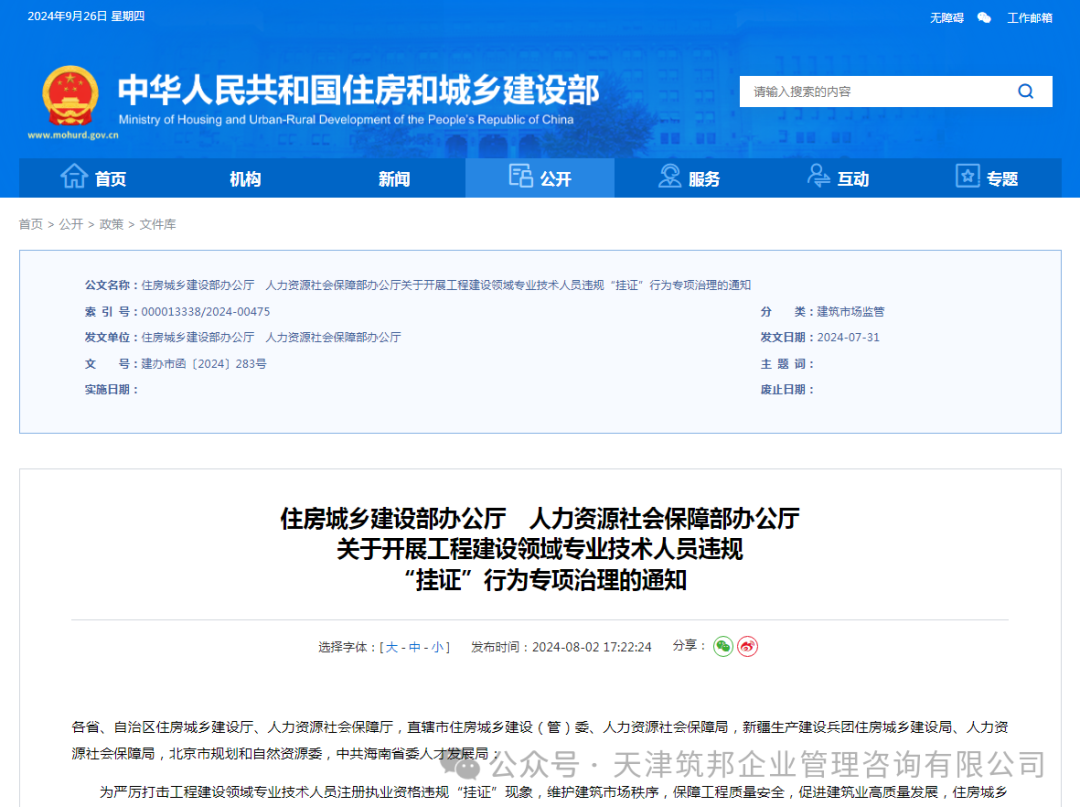Click the document icon beside 公开
Image resolution: width=1080 pixels, height=807 pixels.
[x=520, y=176]
